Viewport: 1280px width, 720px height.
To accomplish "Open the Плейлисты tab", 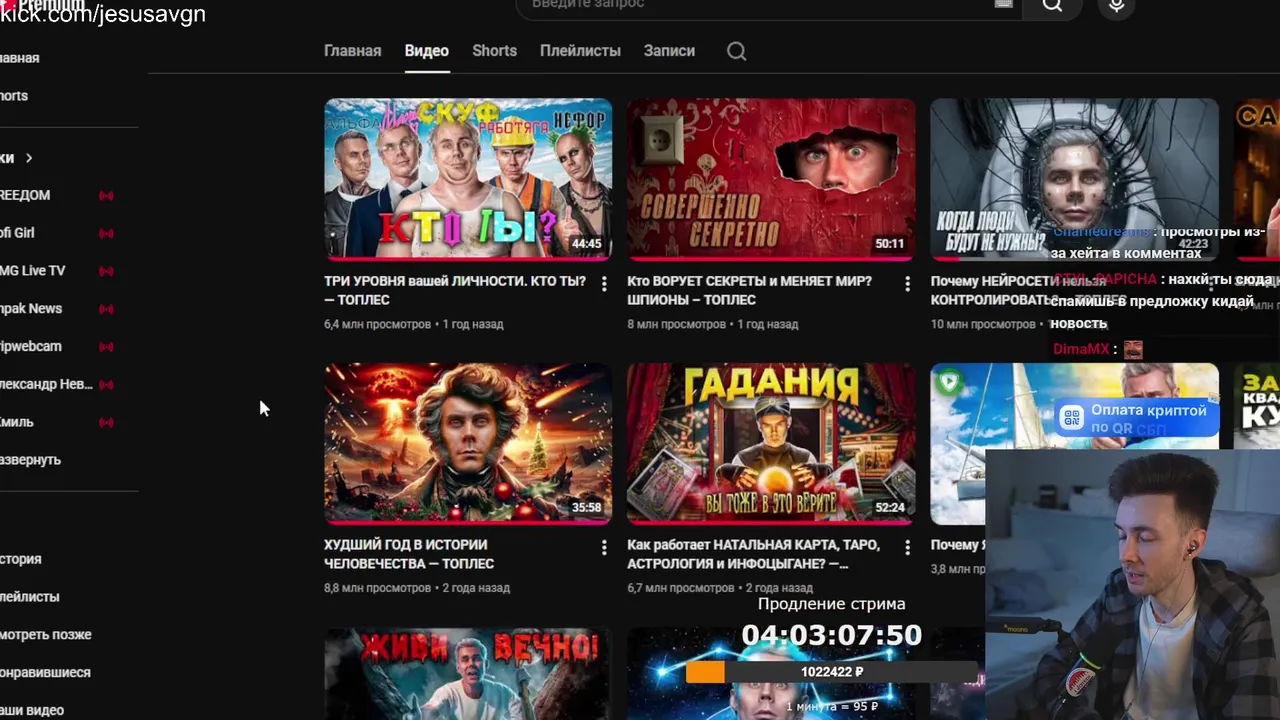I will 580,51.
